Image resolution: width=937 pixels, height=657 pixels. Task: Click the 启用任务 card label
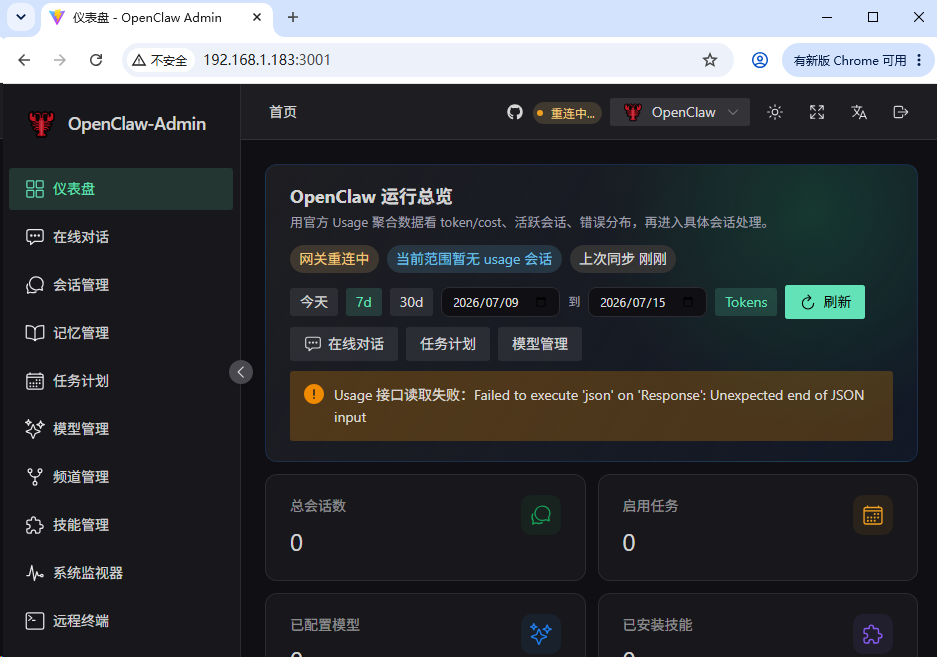pyautogui.click(x=650, y=506)
